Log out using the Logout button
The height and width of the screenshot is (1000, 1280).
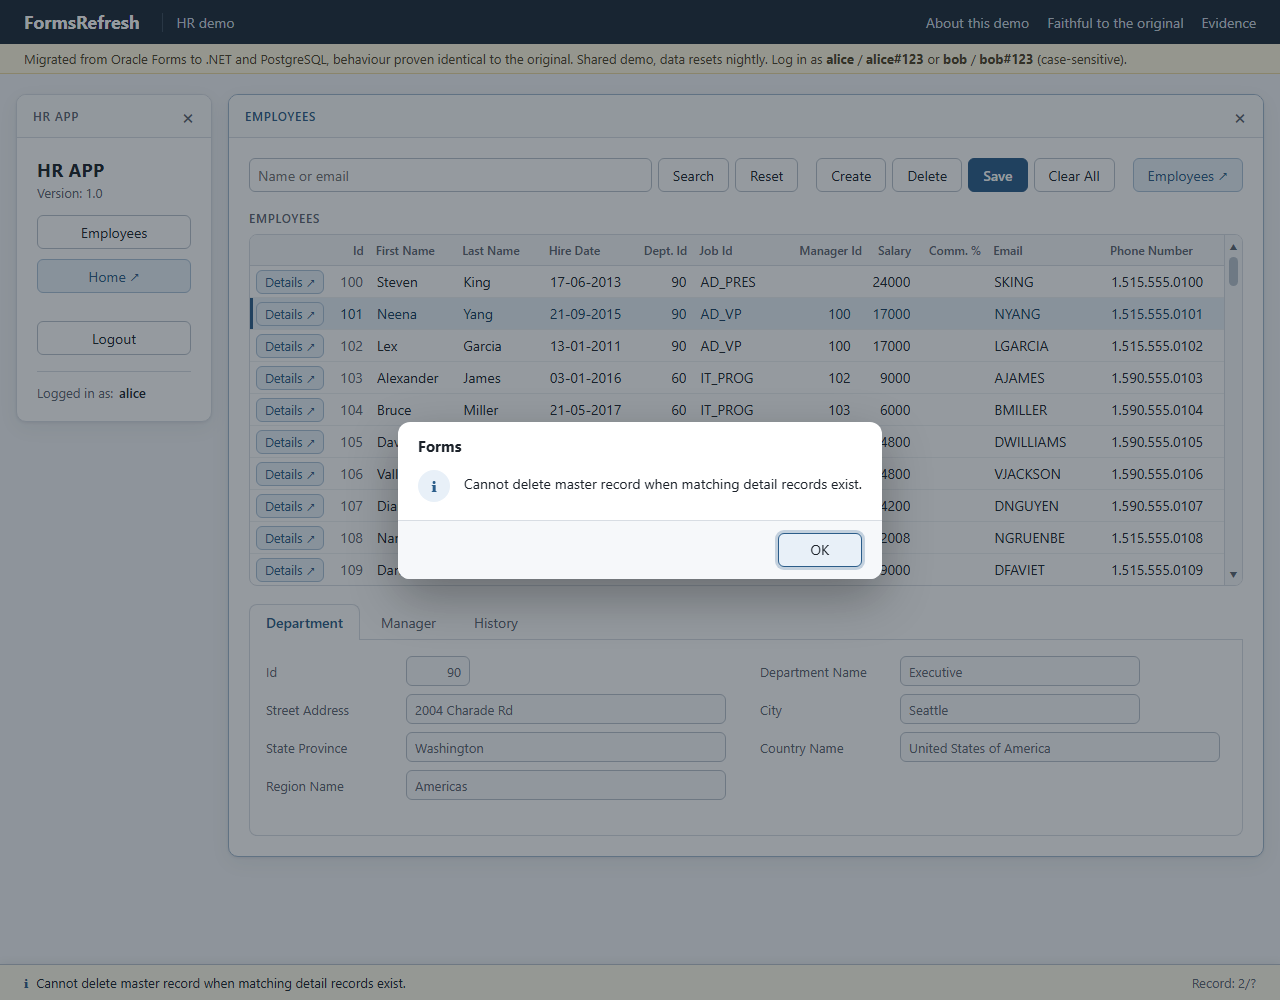pos(114,339)
